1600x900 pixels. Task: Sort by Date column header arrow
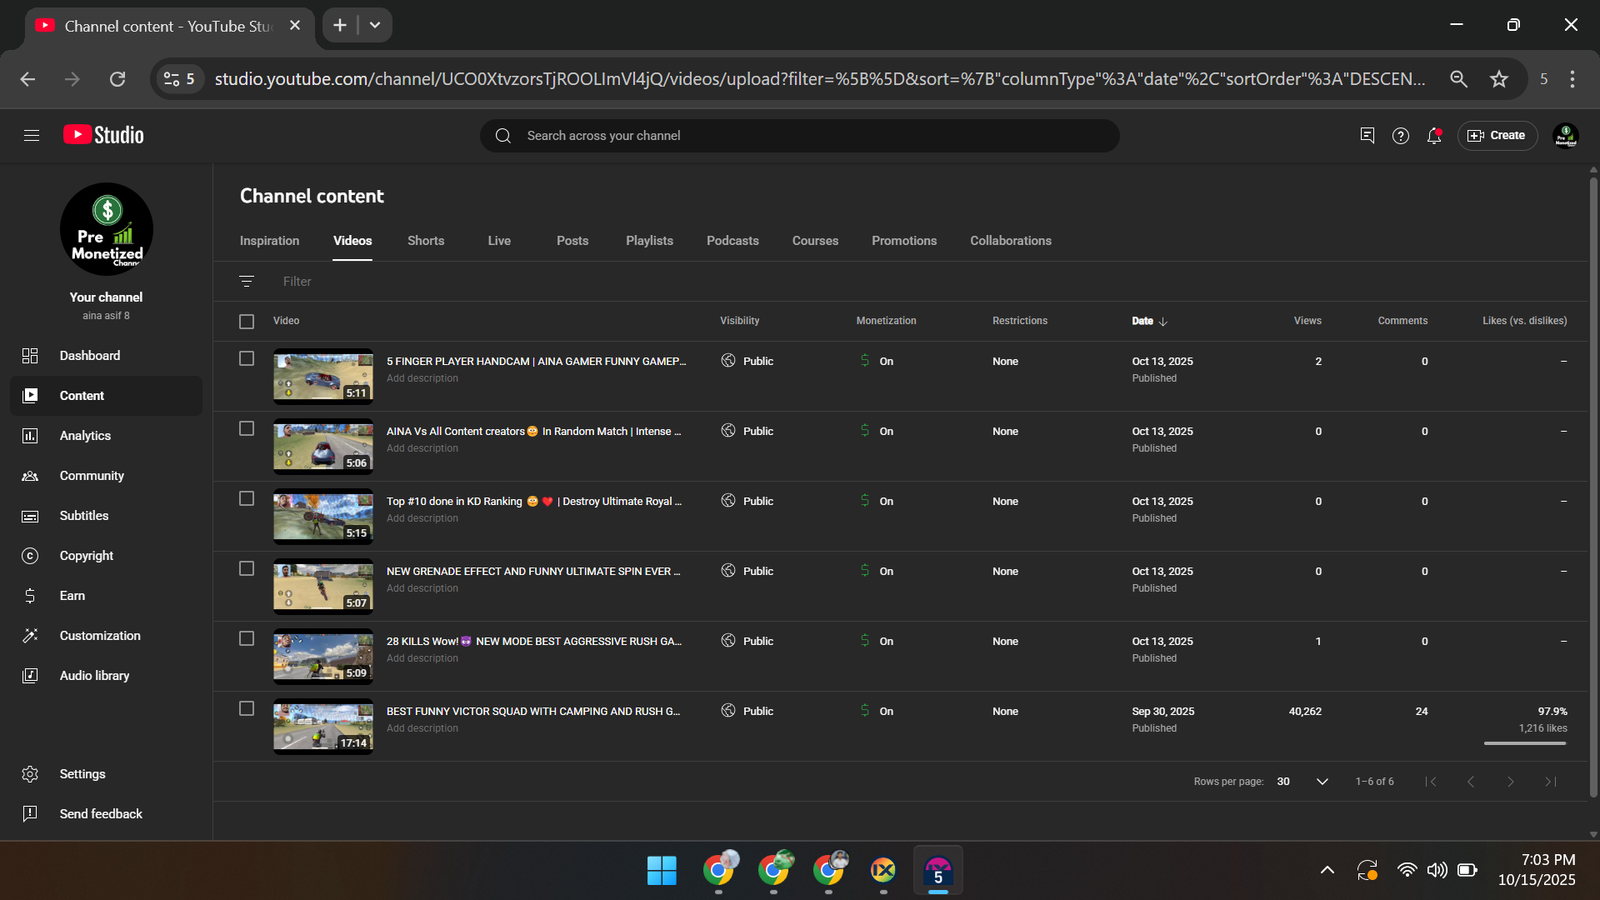point(1162,321)
